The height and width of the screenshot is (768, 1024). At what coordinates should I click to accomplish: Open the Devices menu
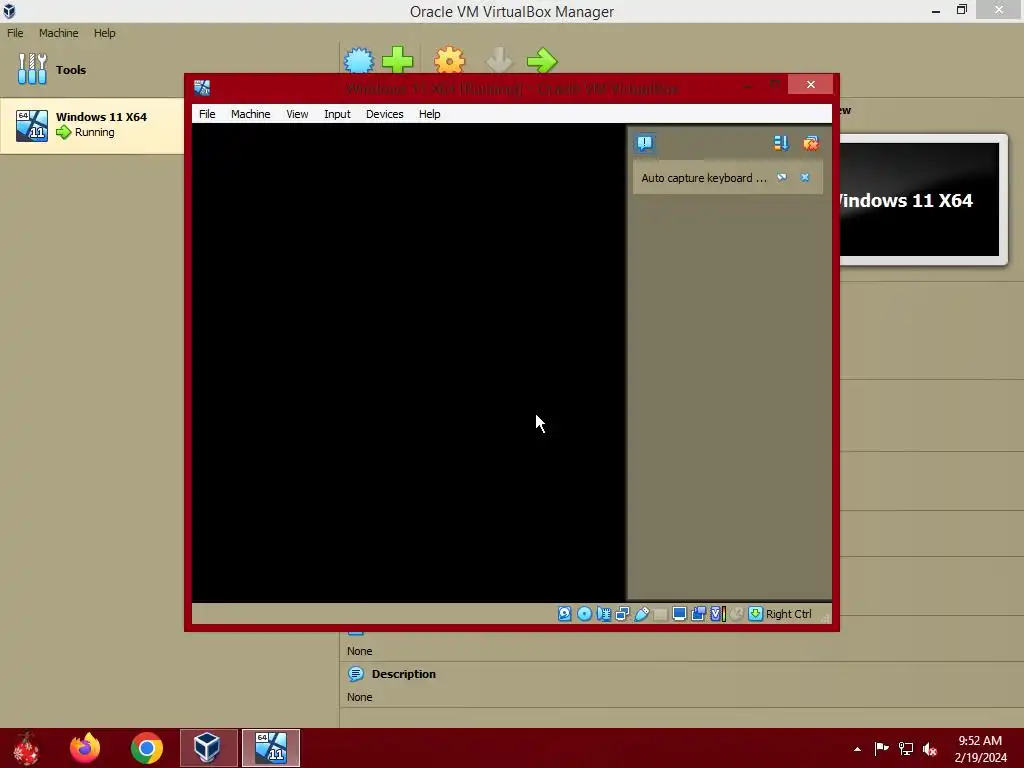click(x=384, y=114)
